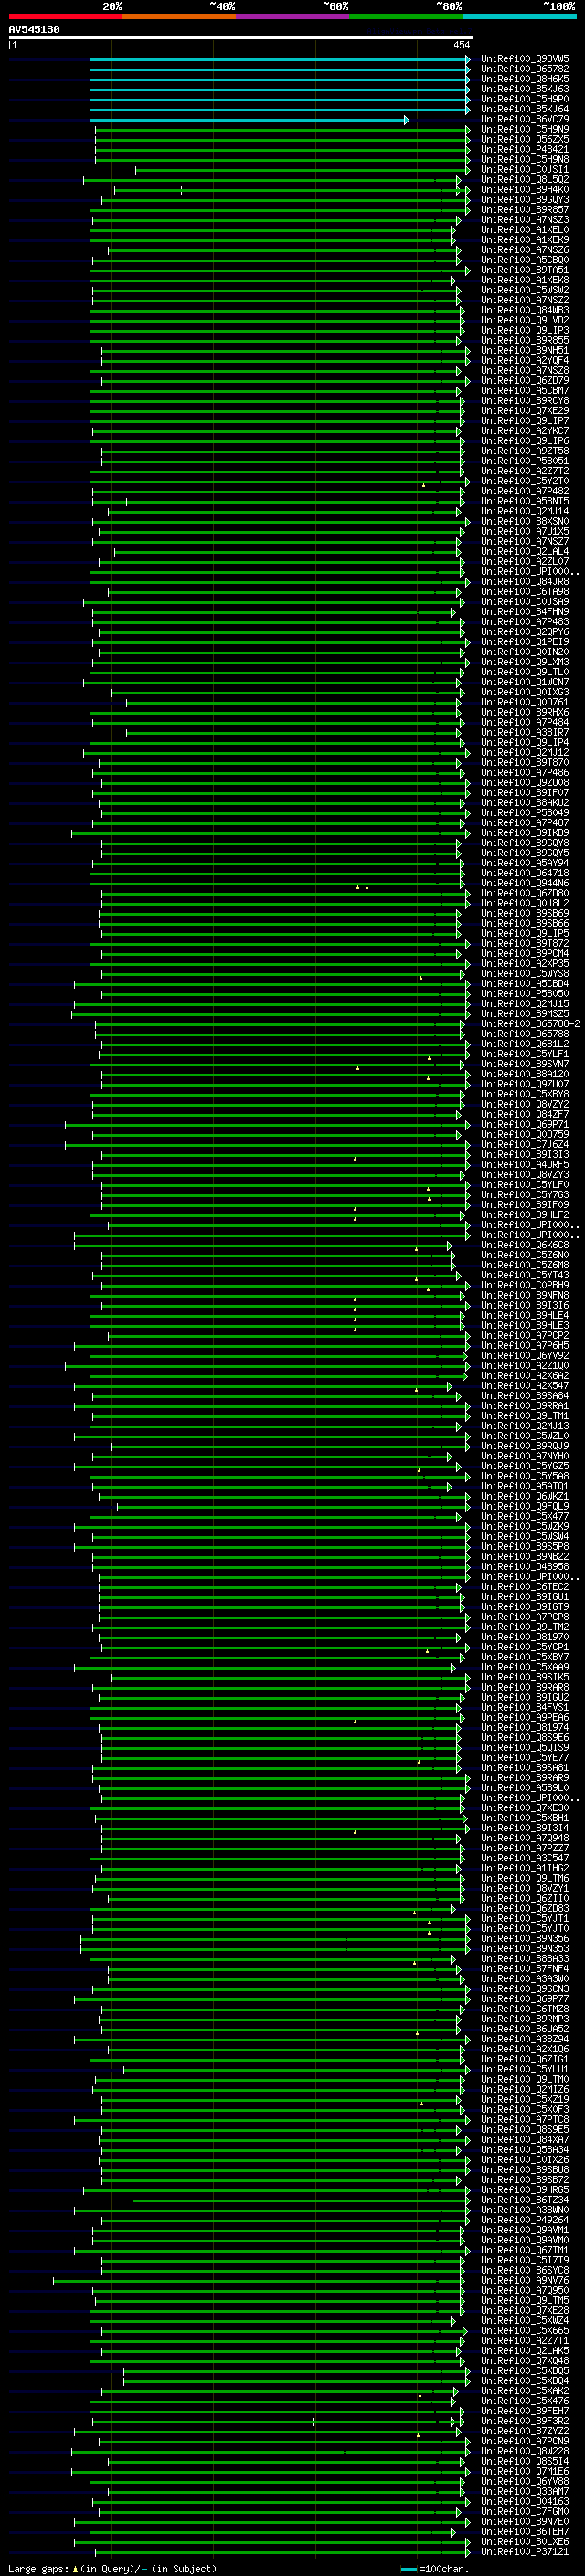585x2576 pixels.
Task: Select hit label UniRef100_O65788-2
Action: 530,1024
